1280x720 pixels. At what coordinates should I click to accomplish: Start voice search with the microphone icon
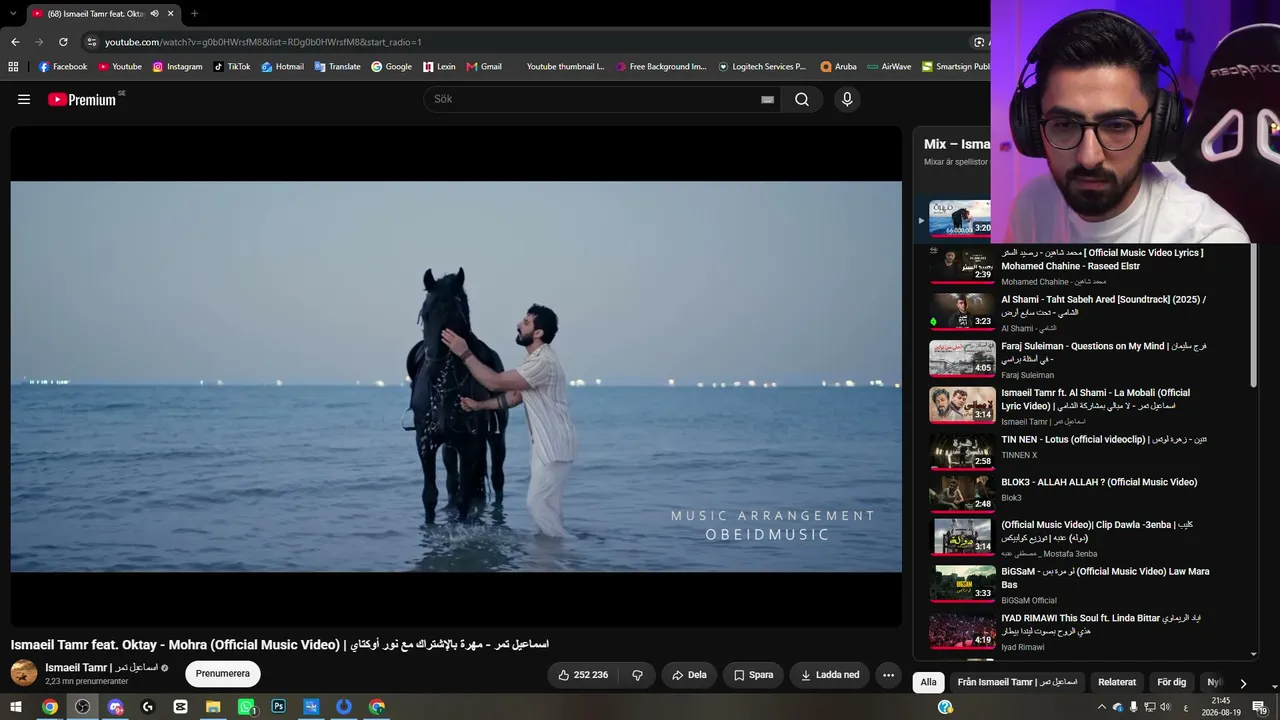click(x=847, y=99)
